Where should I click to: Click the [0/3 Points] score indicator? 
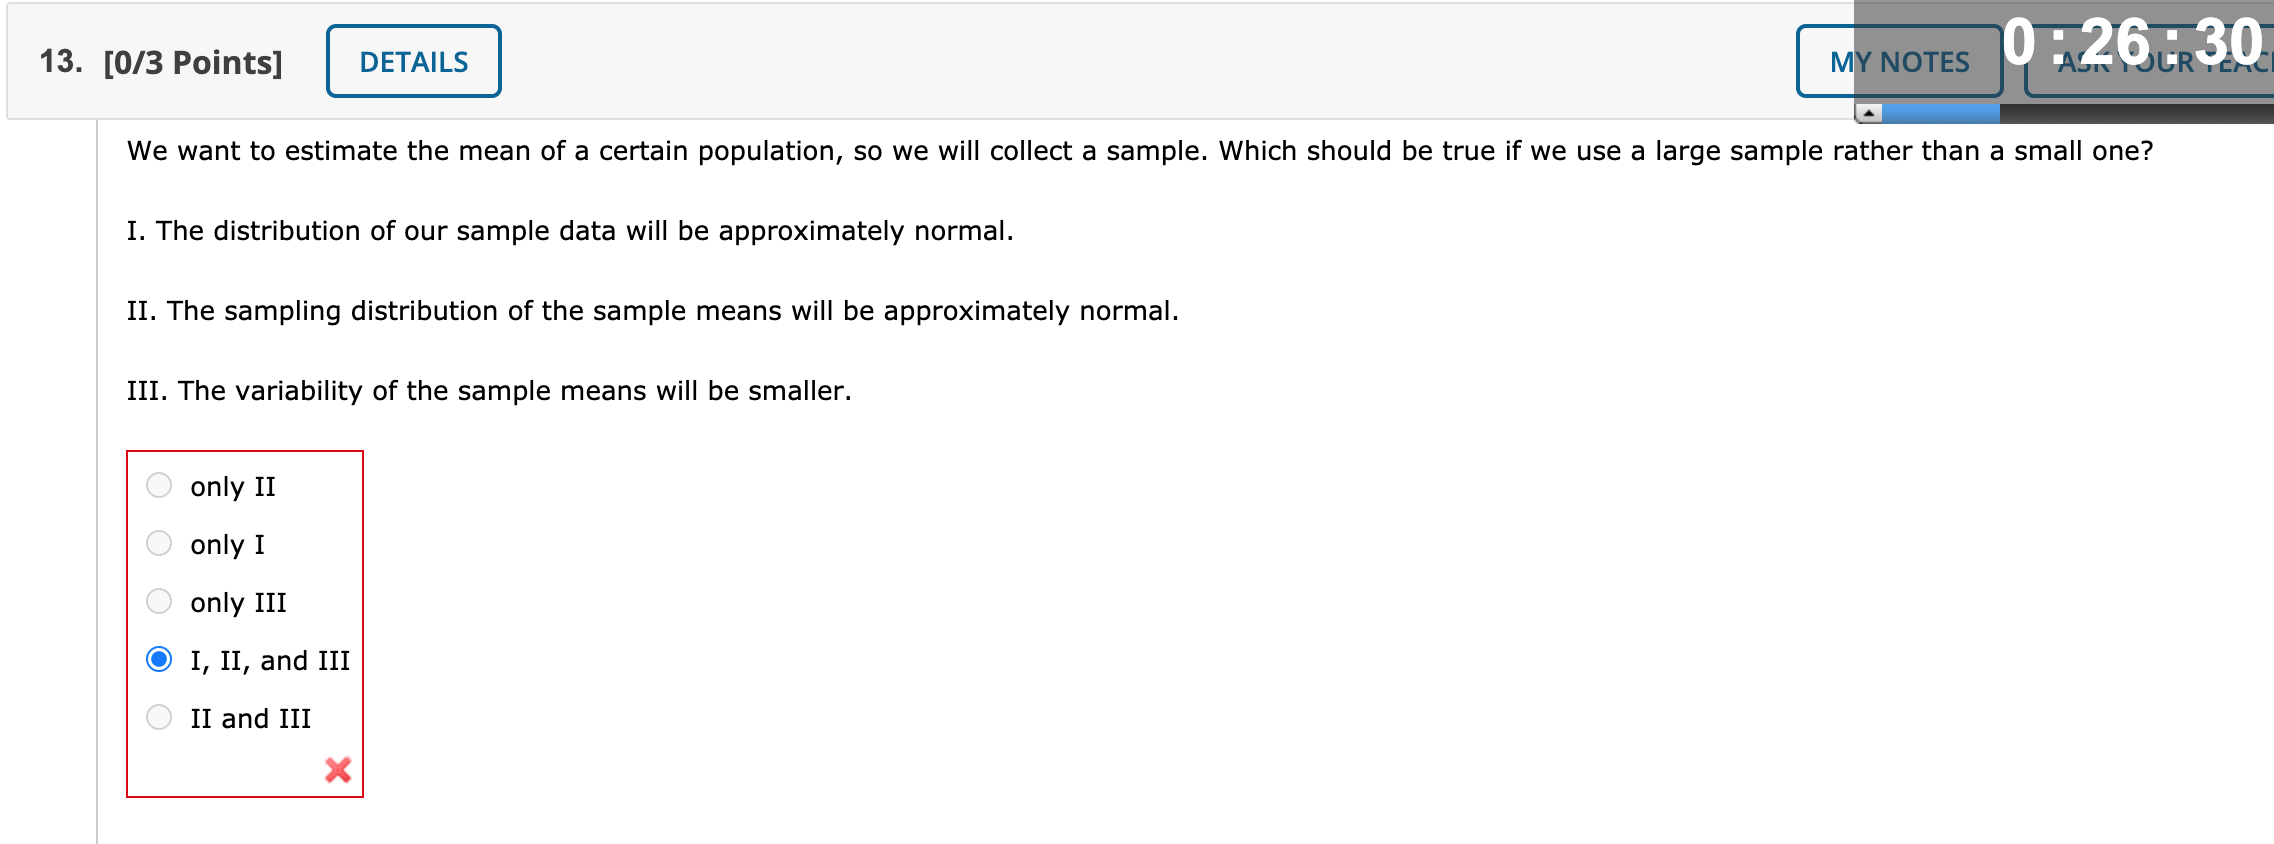click(x=191, y=62)
